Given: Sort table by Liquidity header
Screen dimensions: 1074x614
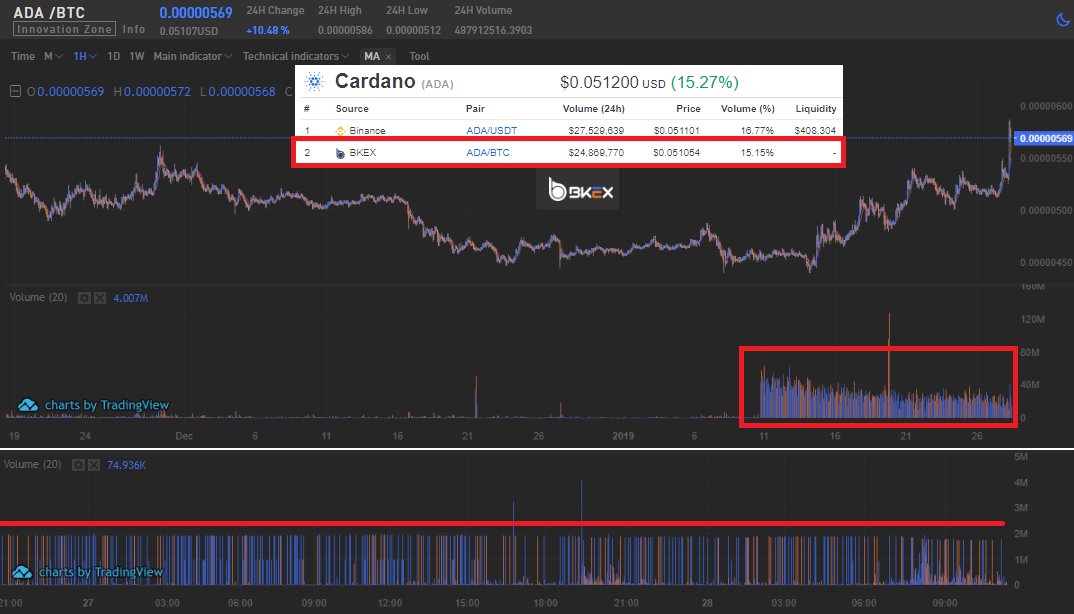Looking at the screenshot, I should coord(816,108).
